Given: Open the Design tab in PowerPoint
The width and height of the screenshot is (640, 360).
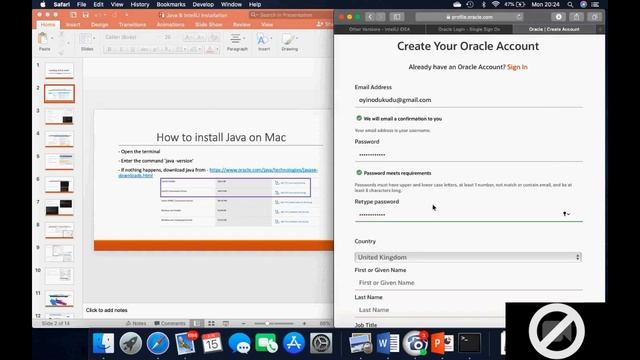Looking at the screenshot, I should (x=100, y=24).
